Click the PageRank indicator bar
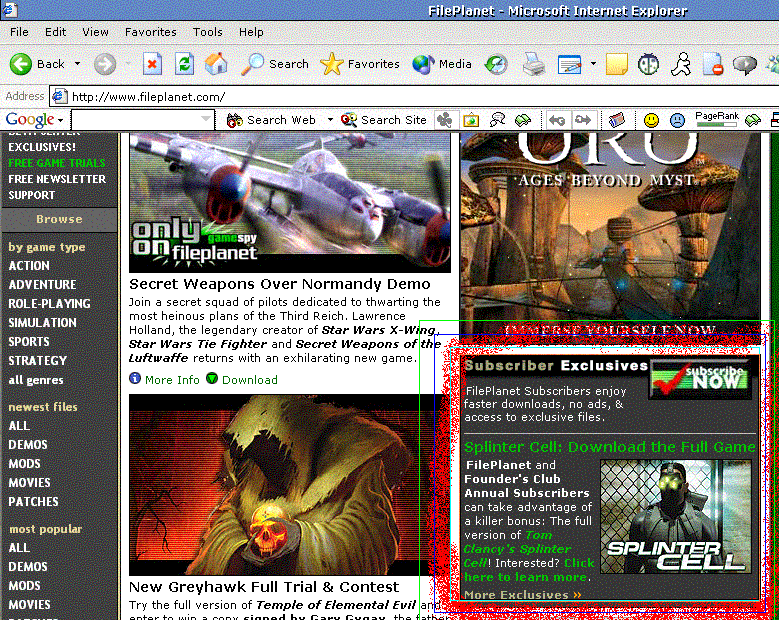Viewport: 779px width, 620px height. (x=716, y=119)
